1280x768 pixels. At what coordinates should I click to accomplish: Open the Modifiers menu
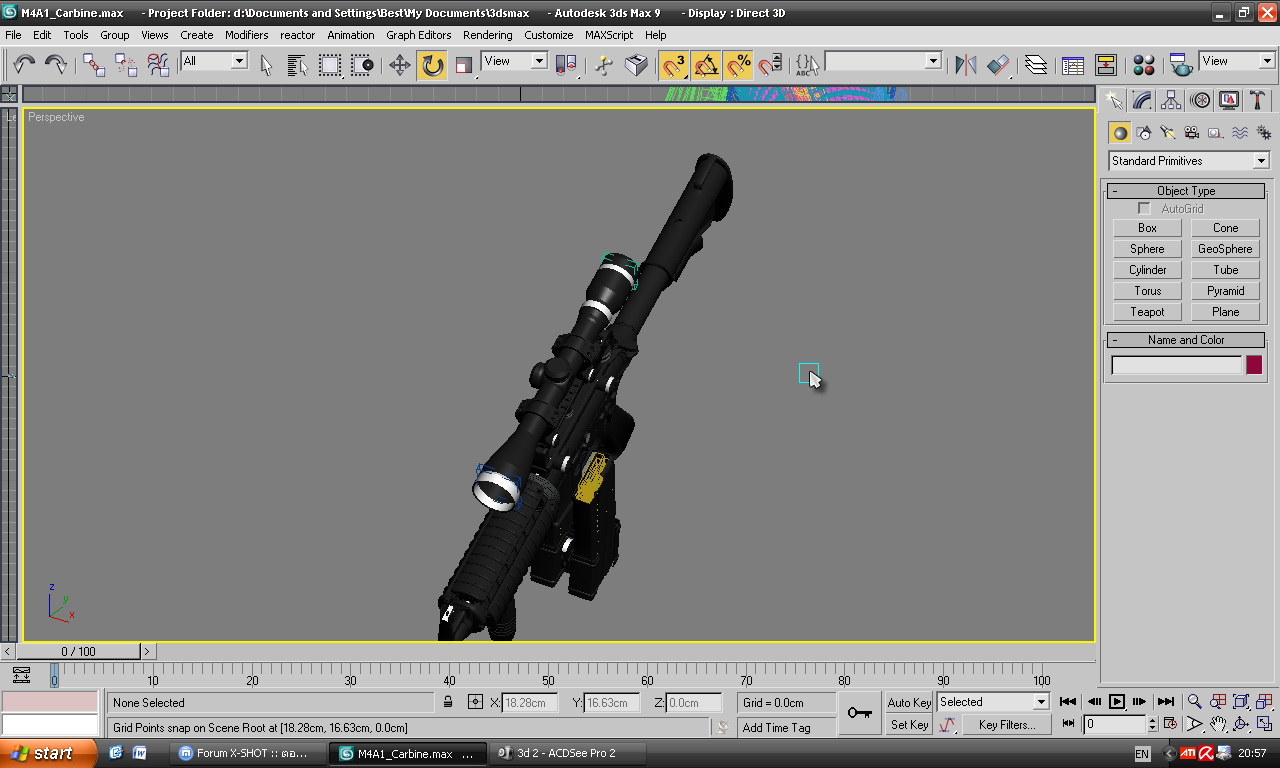pyautogui.click(x=246, y=35)
